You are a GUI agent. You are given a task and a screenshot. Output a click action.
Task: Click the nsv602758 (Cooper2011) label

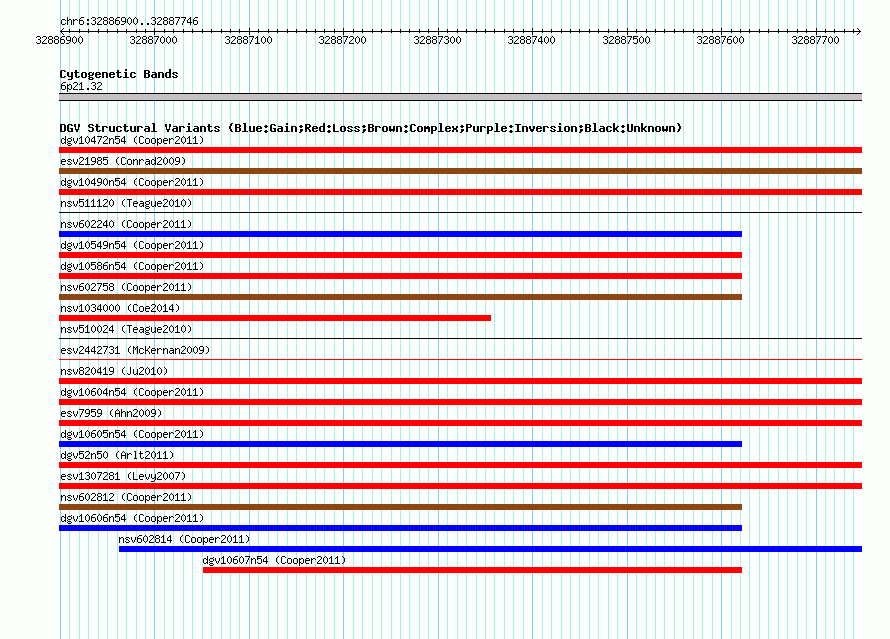[126, 287]
